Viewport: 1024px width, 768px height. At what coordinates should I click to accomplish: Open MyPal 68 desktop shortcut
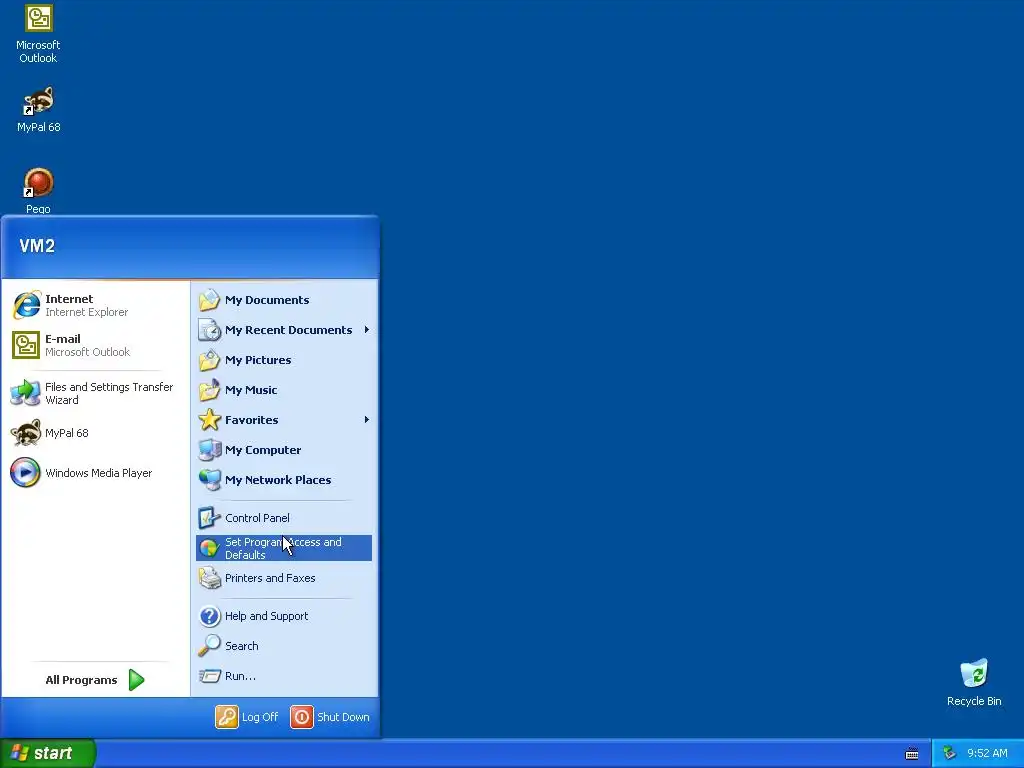coord(39,109)
